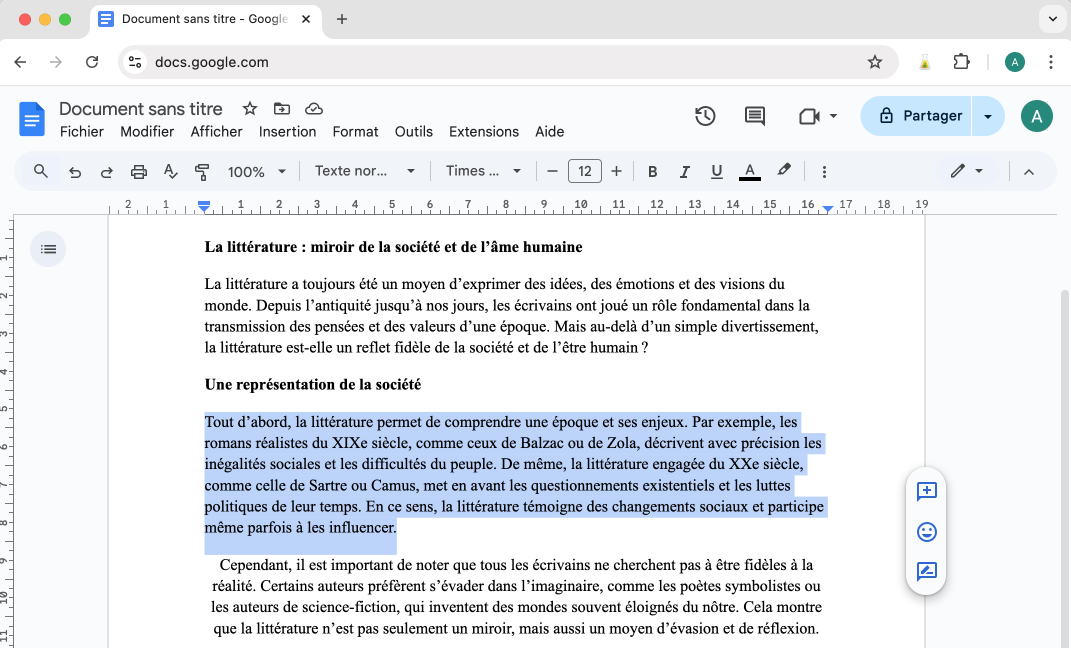Click suggest edits floating icon
This screenshot has width=1071, height=648.
pyautogui.click(x=926, y=572)
